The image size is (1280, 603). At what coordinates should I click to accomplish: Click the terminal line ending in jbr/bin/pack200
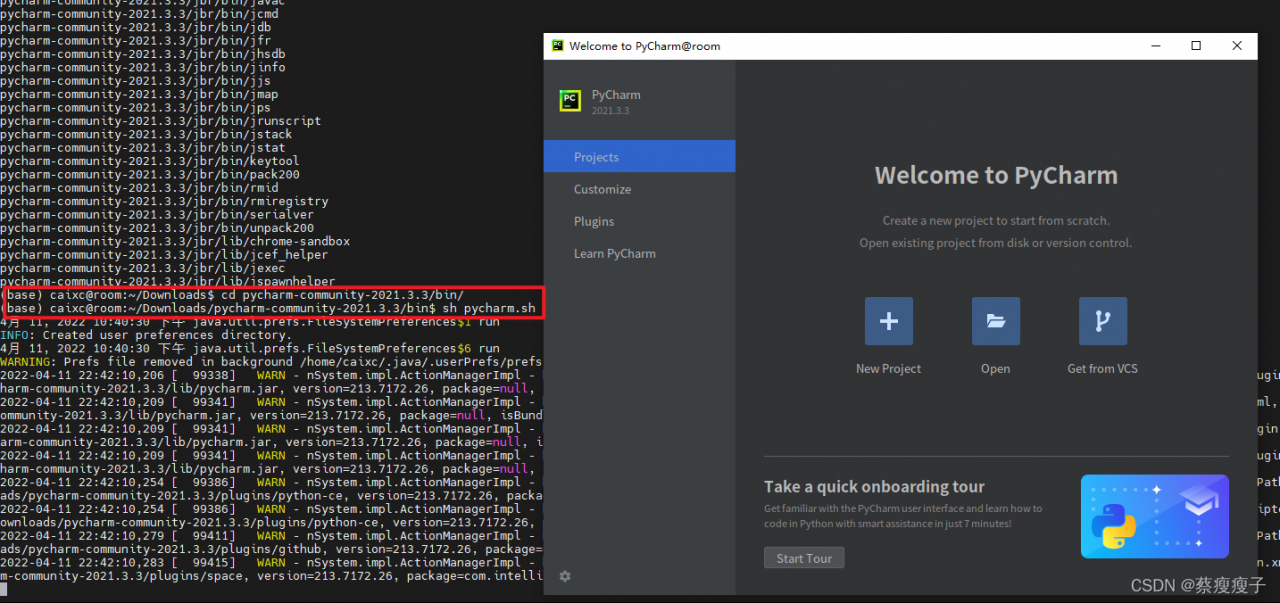[x=150, y=174]
